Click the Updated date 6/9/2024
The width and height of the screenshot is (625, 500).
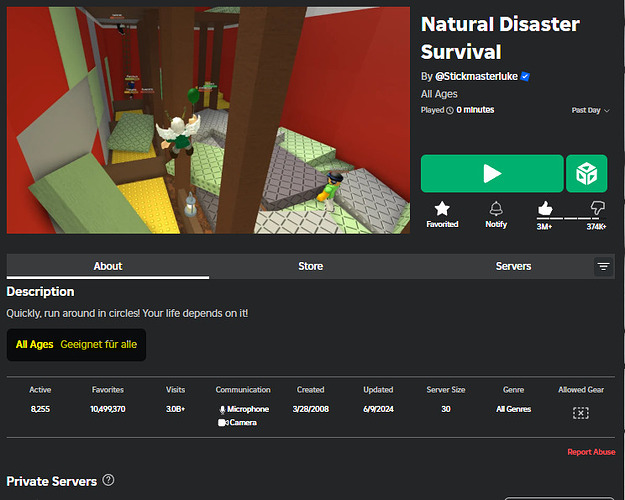[378, 409]
